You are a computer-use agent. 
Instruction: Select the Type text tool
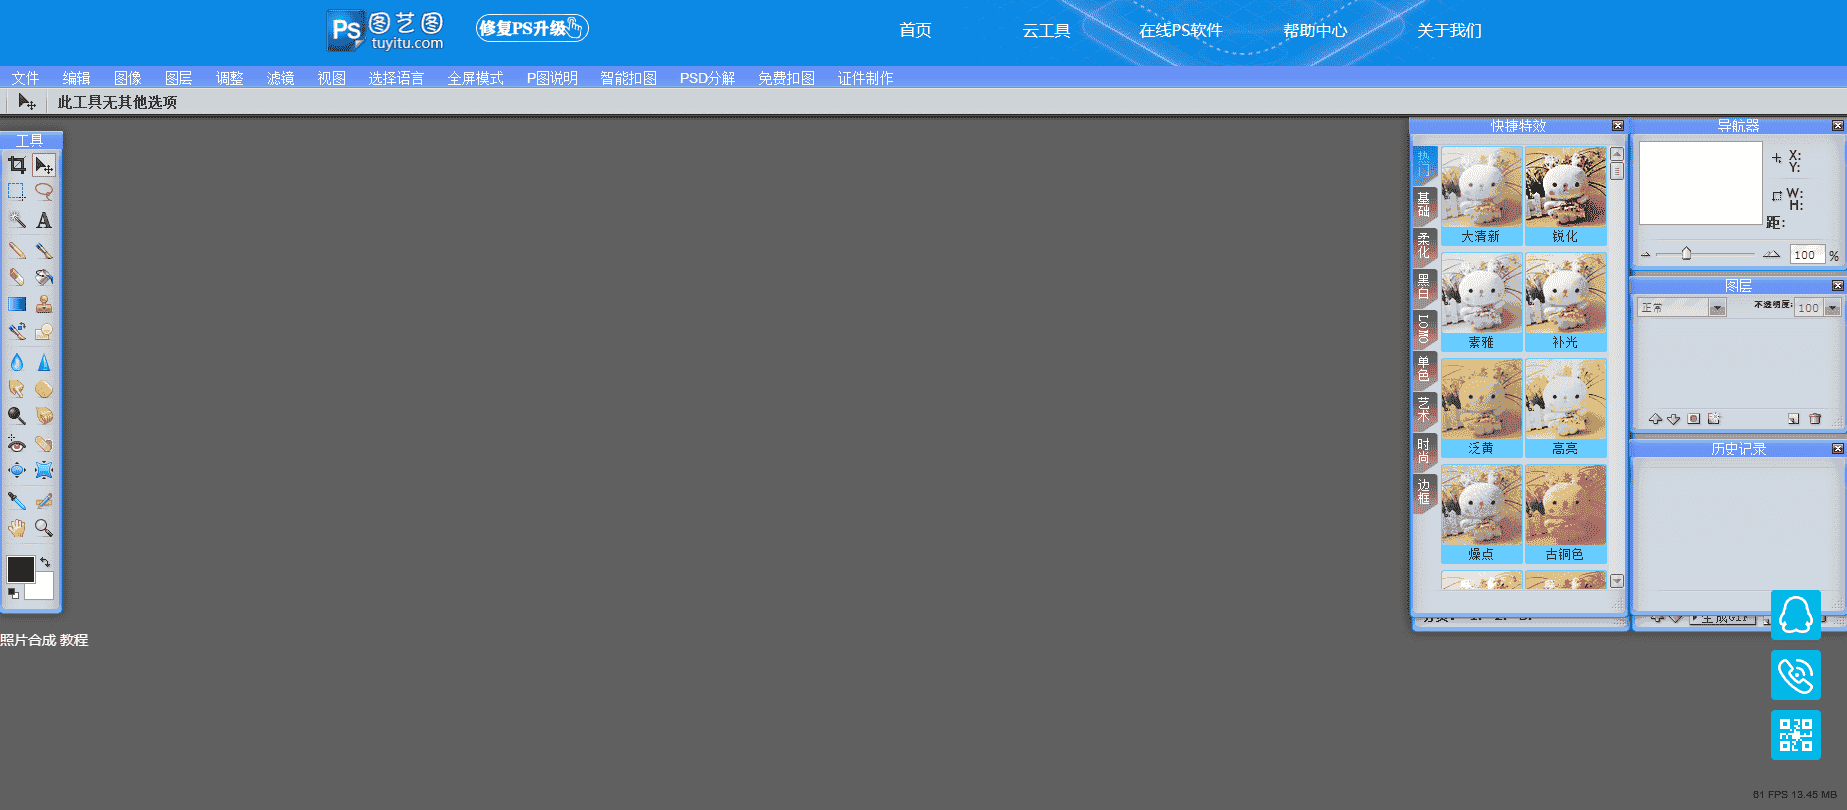(x=44, y=220)
